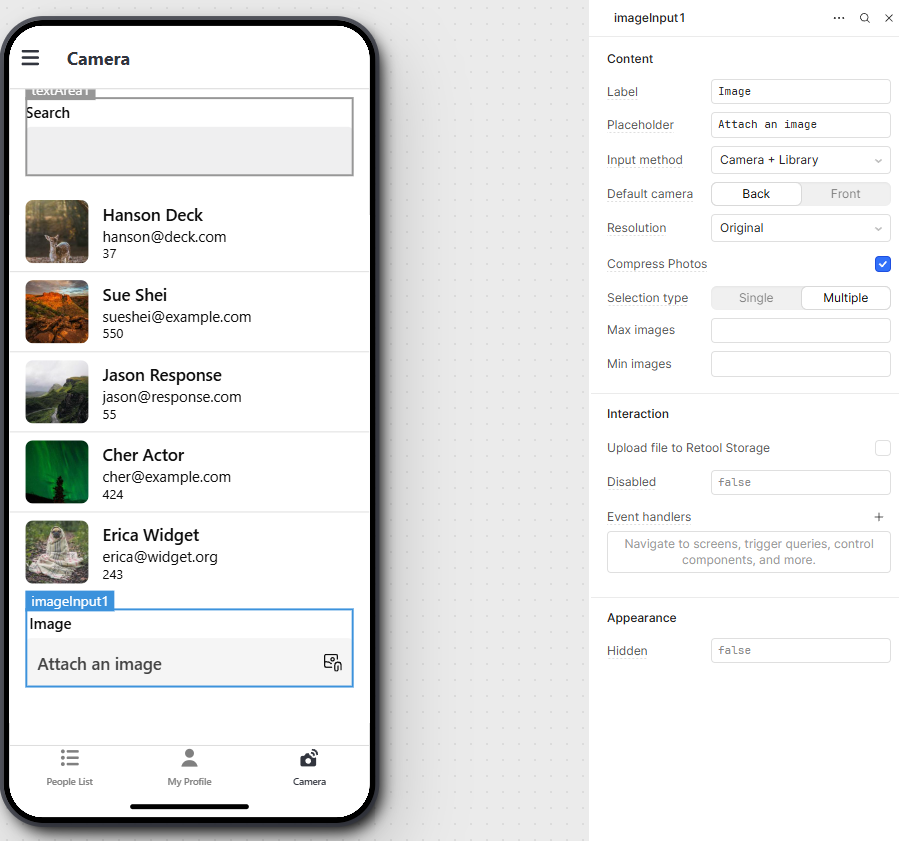
Task: Select Multiple selection type
Action: click(845, 298)
